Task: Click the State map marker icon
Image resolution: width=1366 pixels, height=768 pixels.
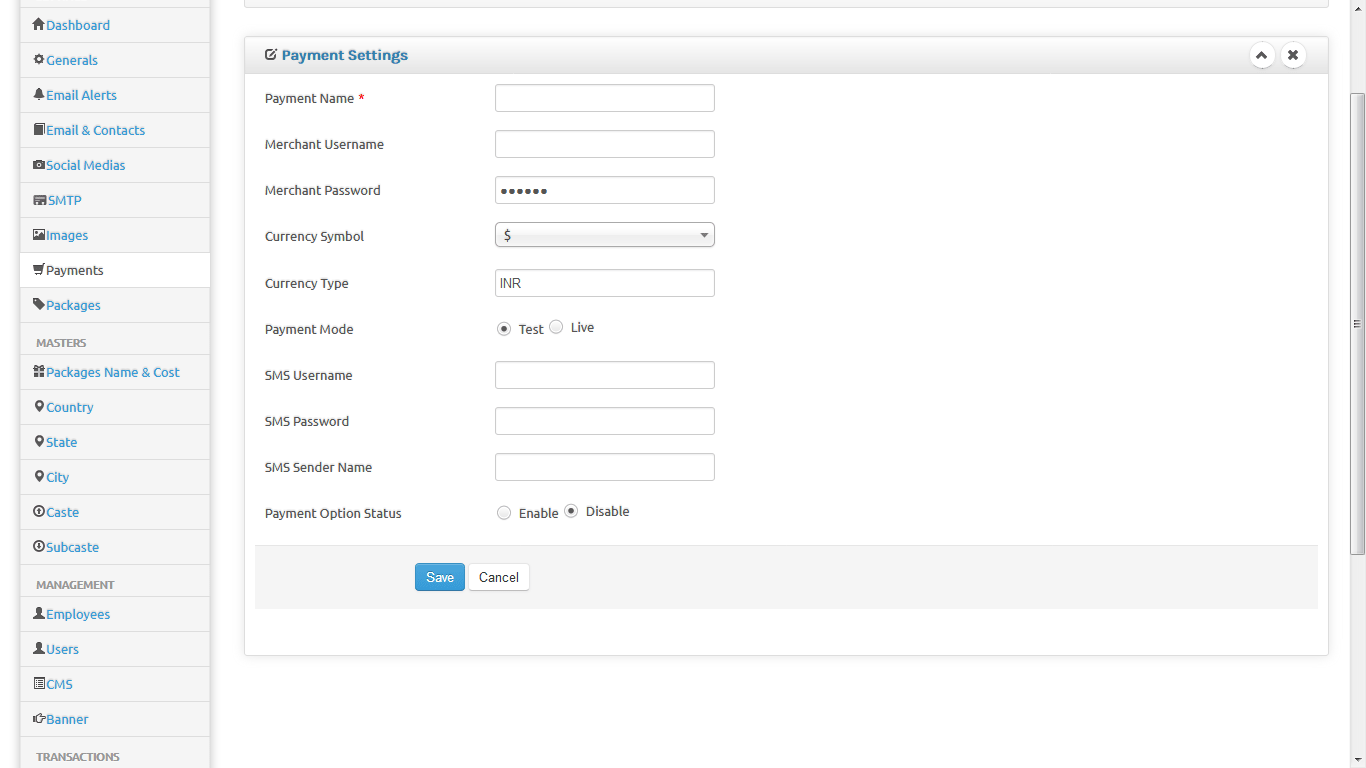Action: click(x=39, y=441)
